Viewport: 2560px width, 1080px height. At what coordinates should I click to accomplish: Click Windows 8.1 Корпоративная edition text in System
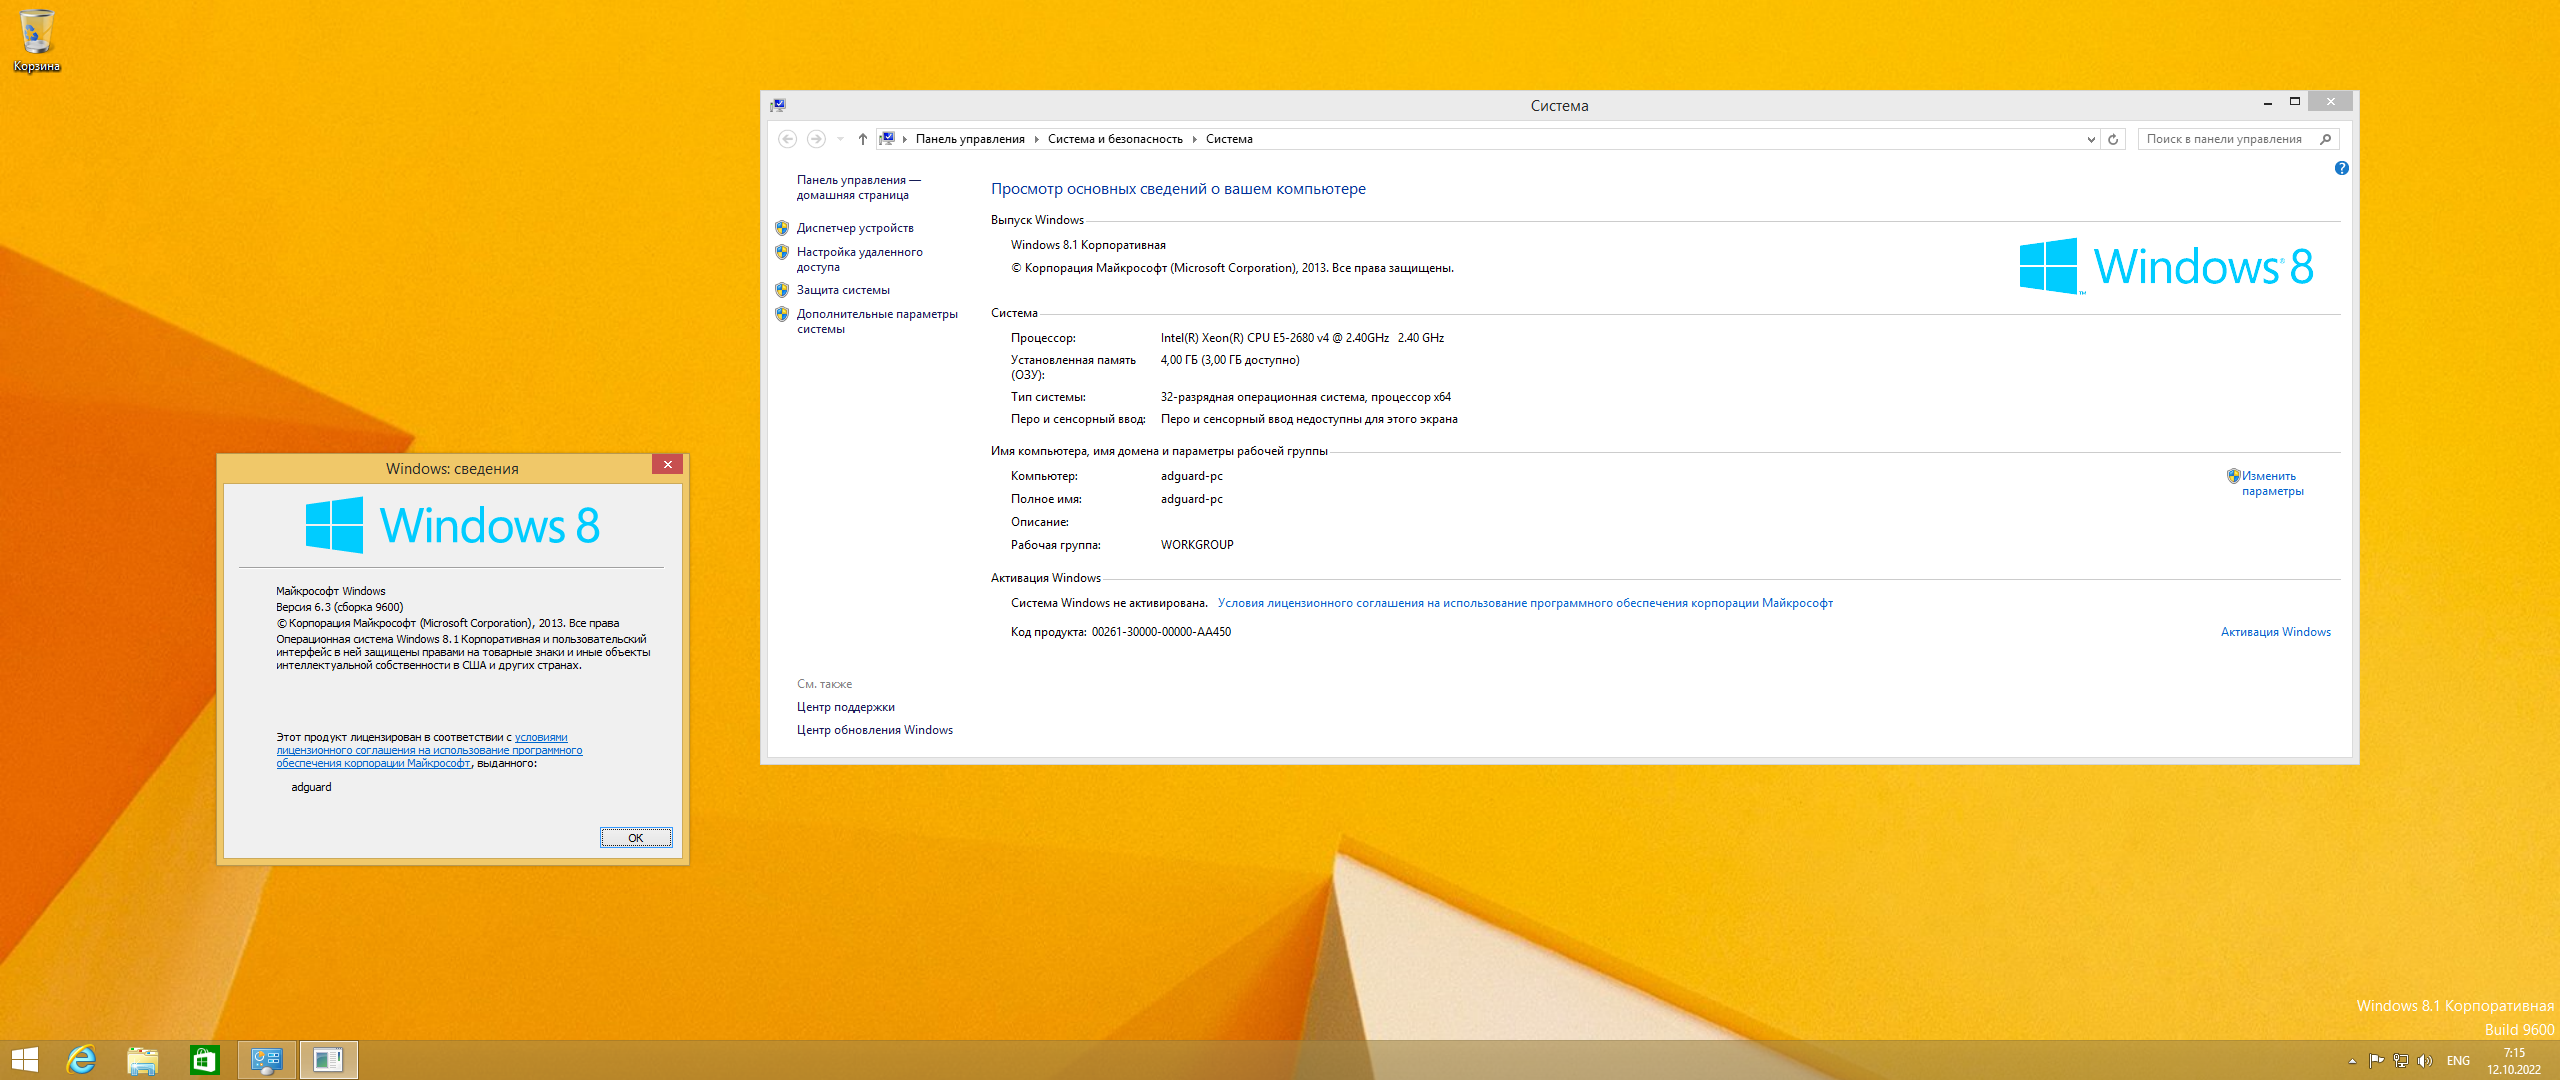tap(1088, 245)
